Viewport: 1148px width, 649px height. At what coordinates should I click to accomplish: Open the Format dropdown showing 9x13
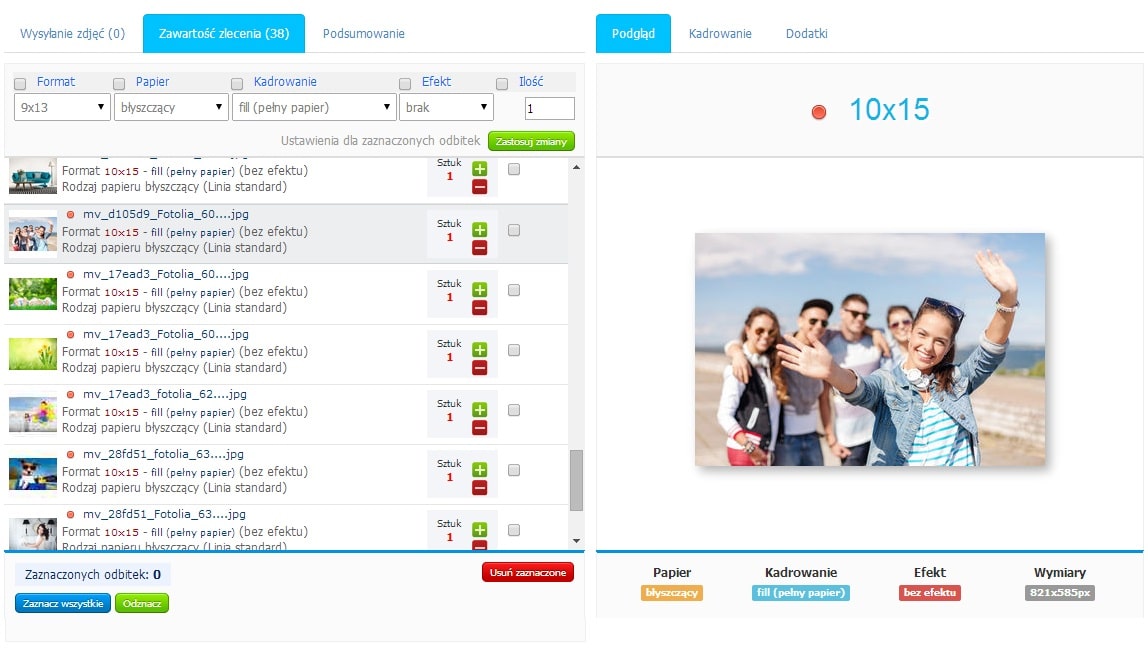pos(62,107)
